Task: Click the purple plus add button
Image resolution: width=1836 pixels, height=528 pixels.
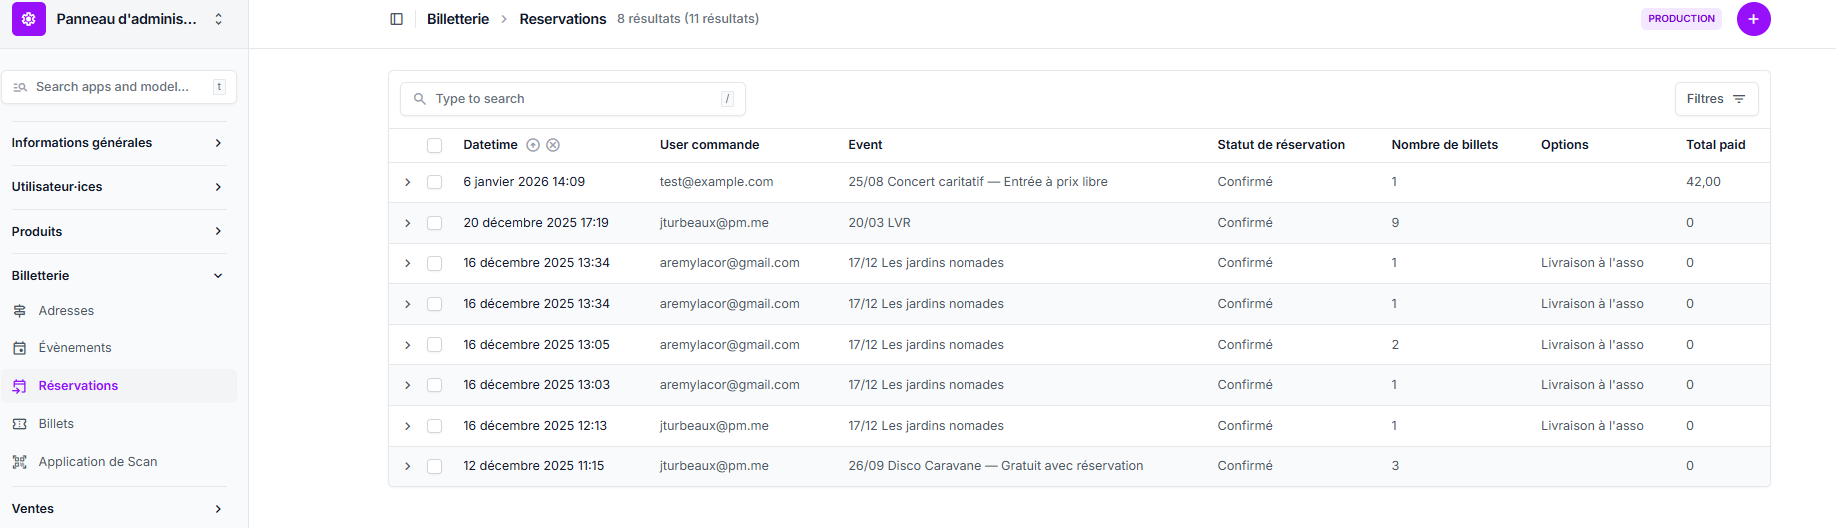Action: tap(1753, 19)
